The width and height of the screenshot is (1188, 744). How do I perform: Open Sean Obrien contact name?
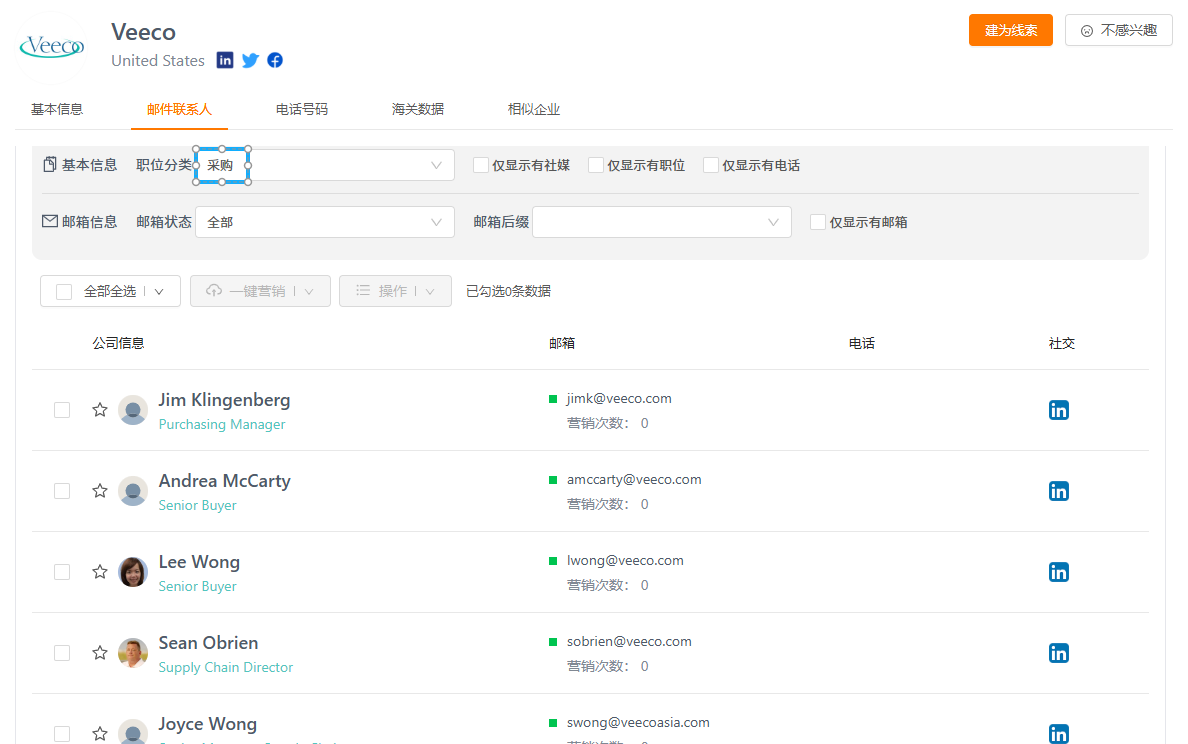[x=208, y=642]
